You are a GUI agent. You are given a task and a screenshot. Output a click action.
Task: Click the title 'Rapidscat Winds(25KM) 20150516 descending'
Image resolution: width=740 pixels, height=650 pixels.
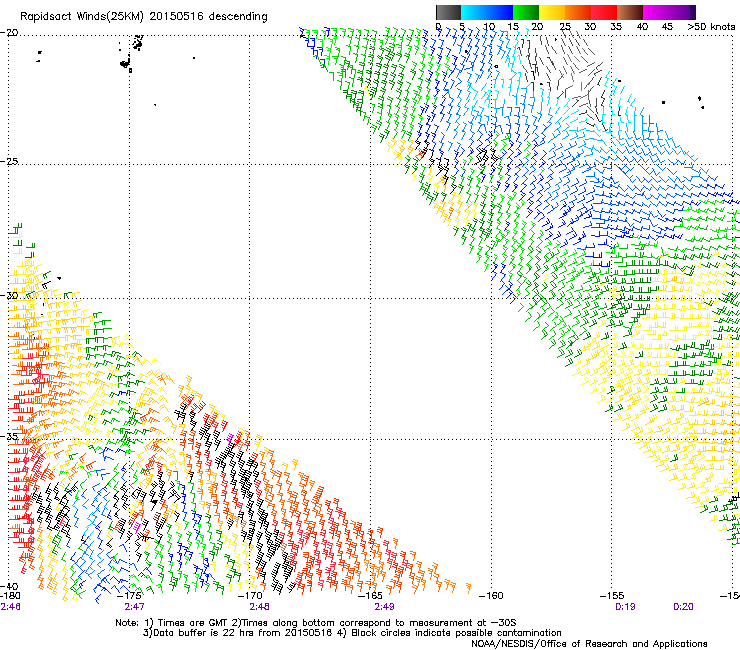tap(143, 17)
